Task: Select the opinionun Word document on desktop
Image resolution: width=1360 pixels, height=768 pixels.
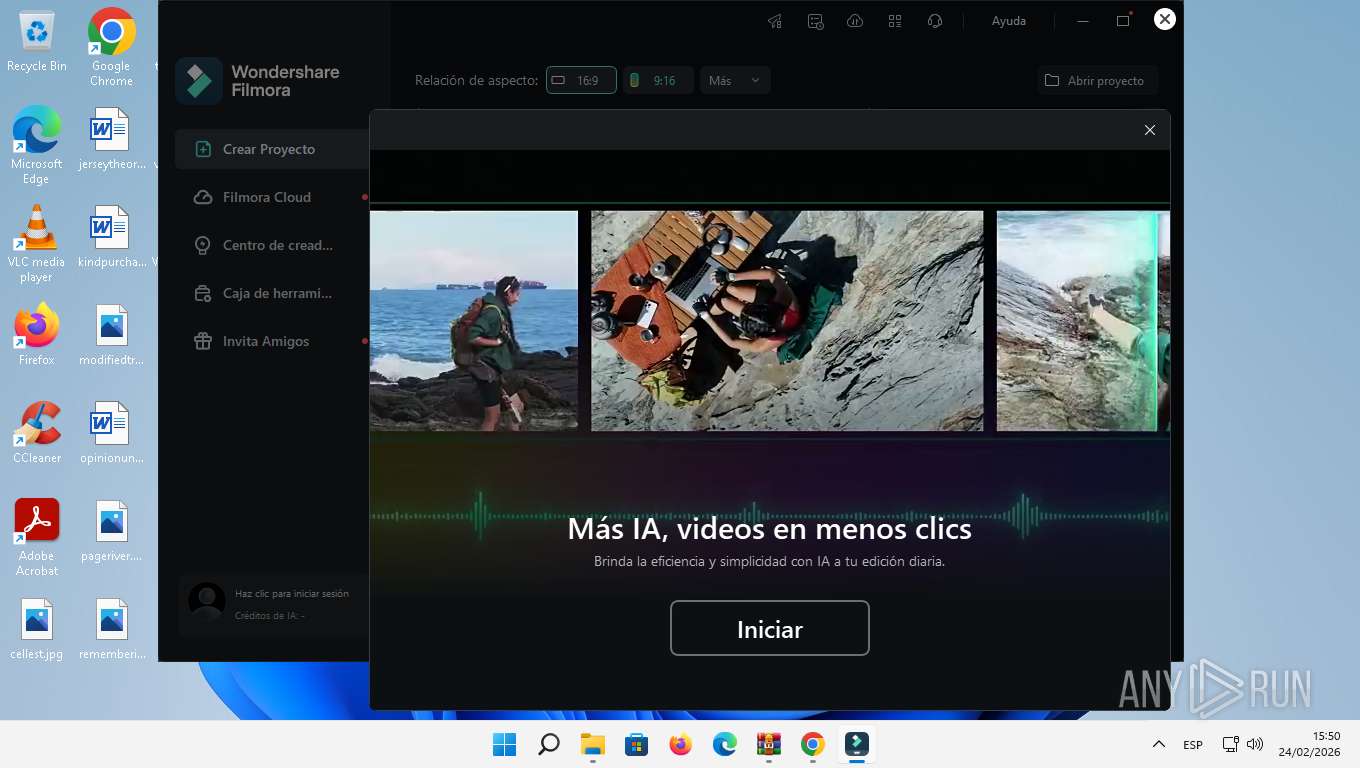Action: (x=111, y=432)
